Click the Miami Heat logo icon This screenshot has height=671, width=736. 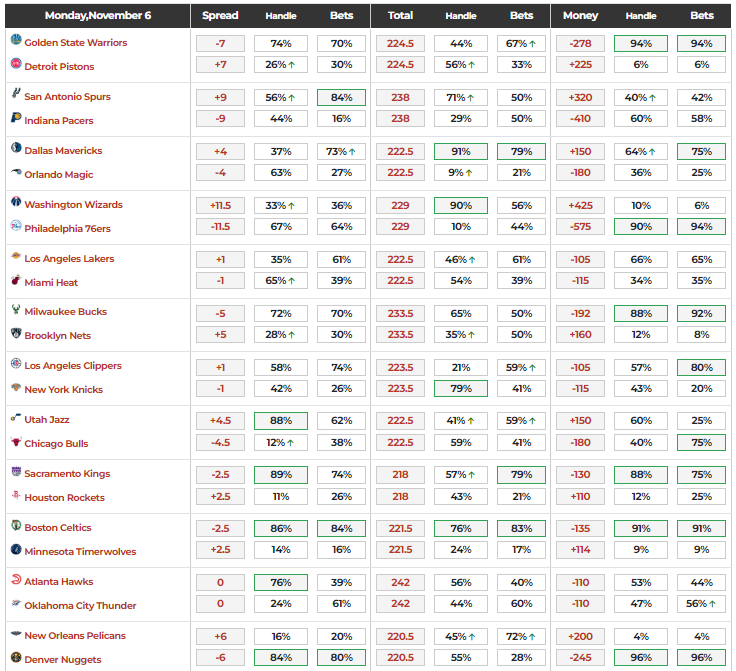tap(16, 279)
